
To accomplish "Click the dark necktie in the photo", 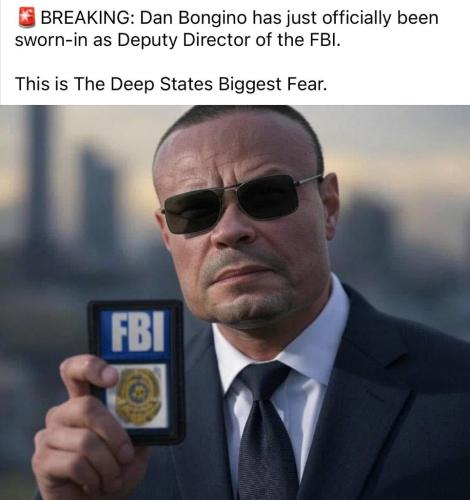I will pos(265,432).
